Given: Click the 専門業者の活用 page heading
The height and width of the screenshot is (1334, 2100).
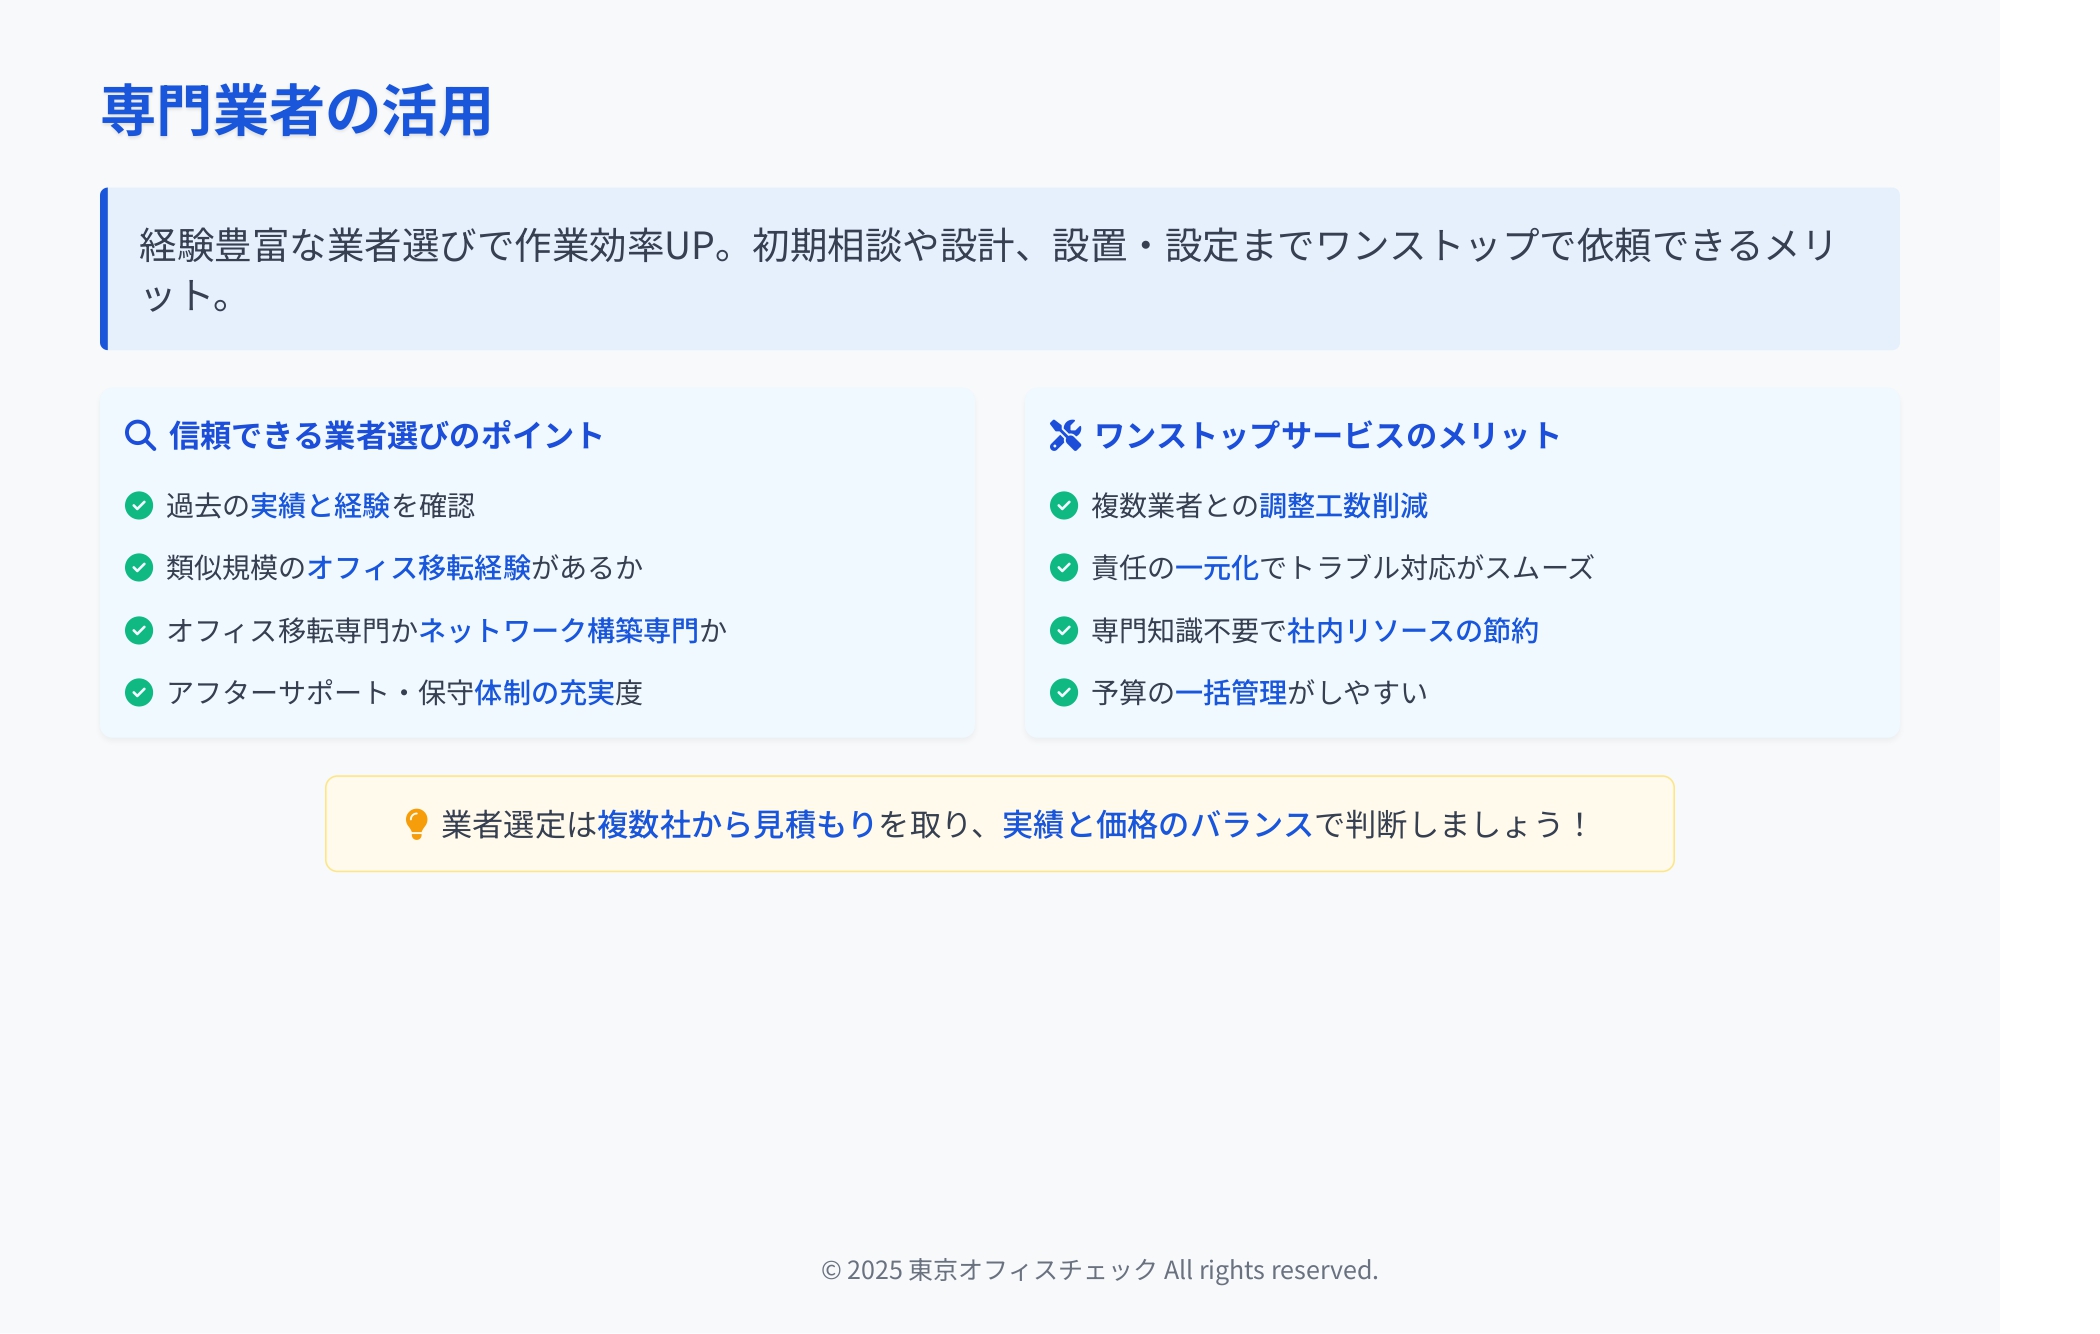Looking at the screenshot, I should [297, 110].
